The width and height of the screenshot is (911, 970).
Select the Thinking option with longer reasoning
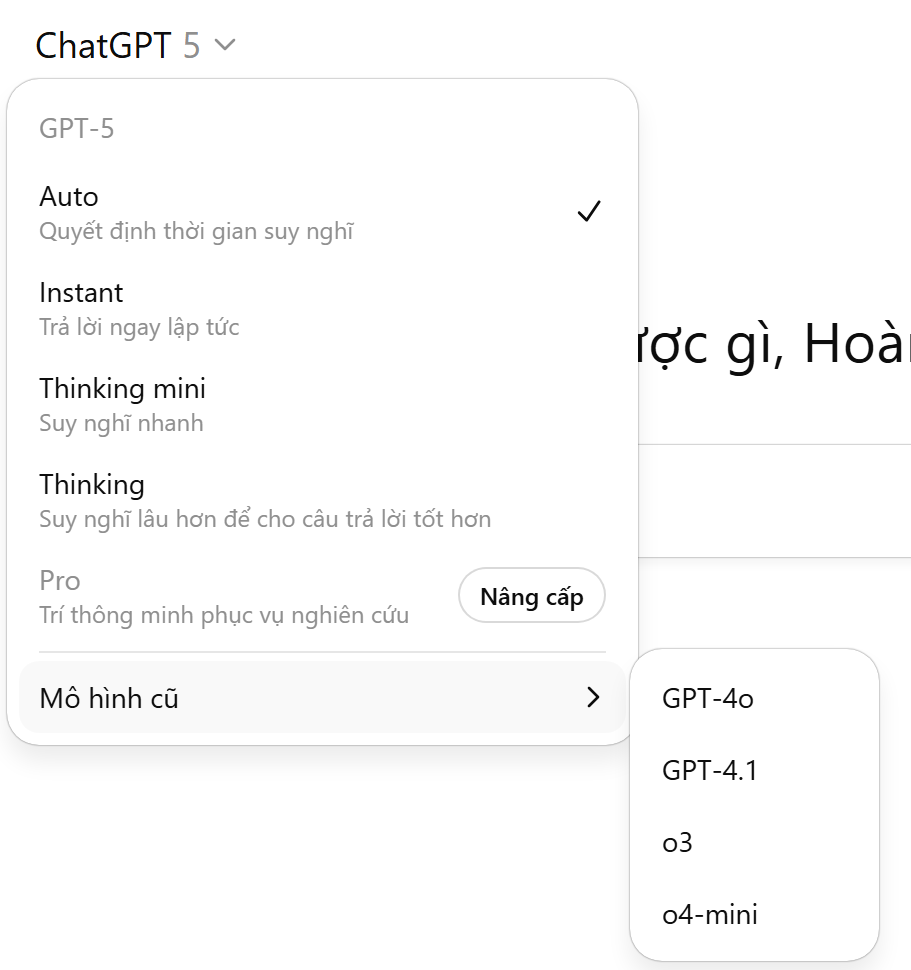pos(92,484)
